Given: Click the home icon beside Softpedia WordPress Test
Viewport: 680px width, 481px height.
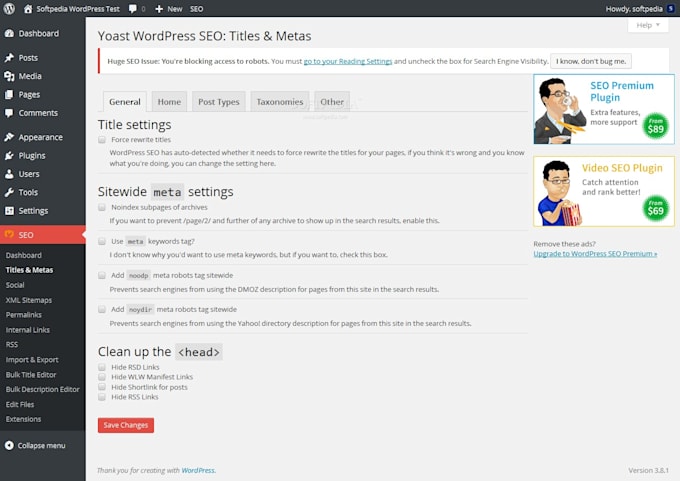Looking at the screenshot, I should click(x=28, y=9).
